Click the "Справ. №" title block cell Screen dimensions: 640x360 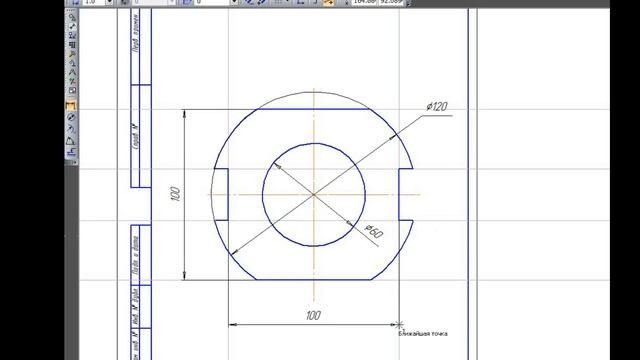135,136
